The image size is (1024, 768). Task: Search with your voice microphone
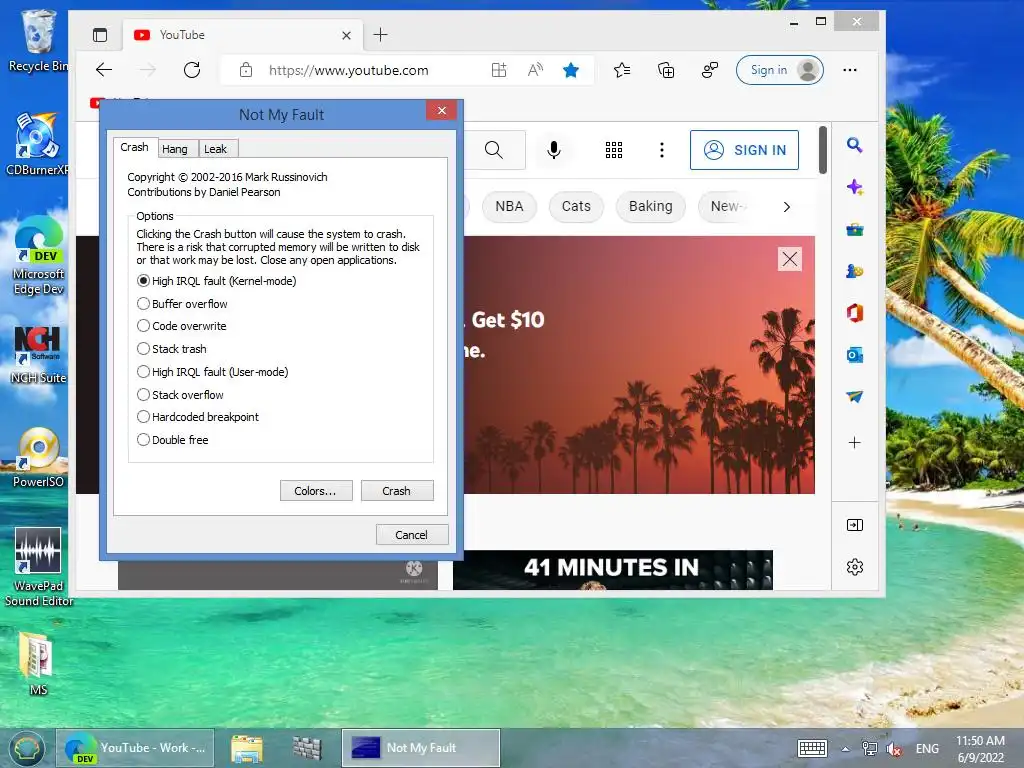[554, 150]
